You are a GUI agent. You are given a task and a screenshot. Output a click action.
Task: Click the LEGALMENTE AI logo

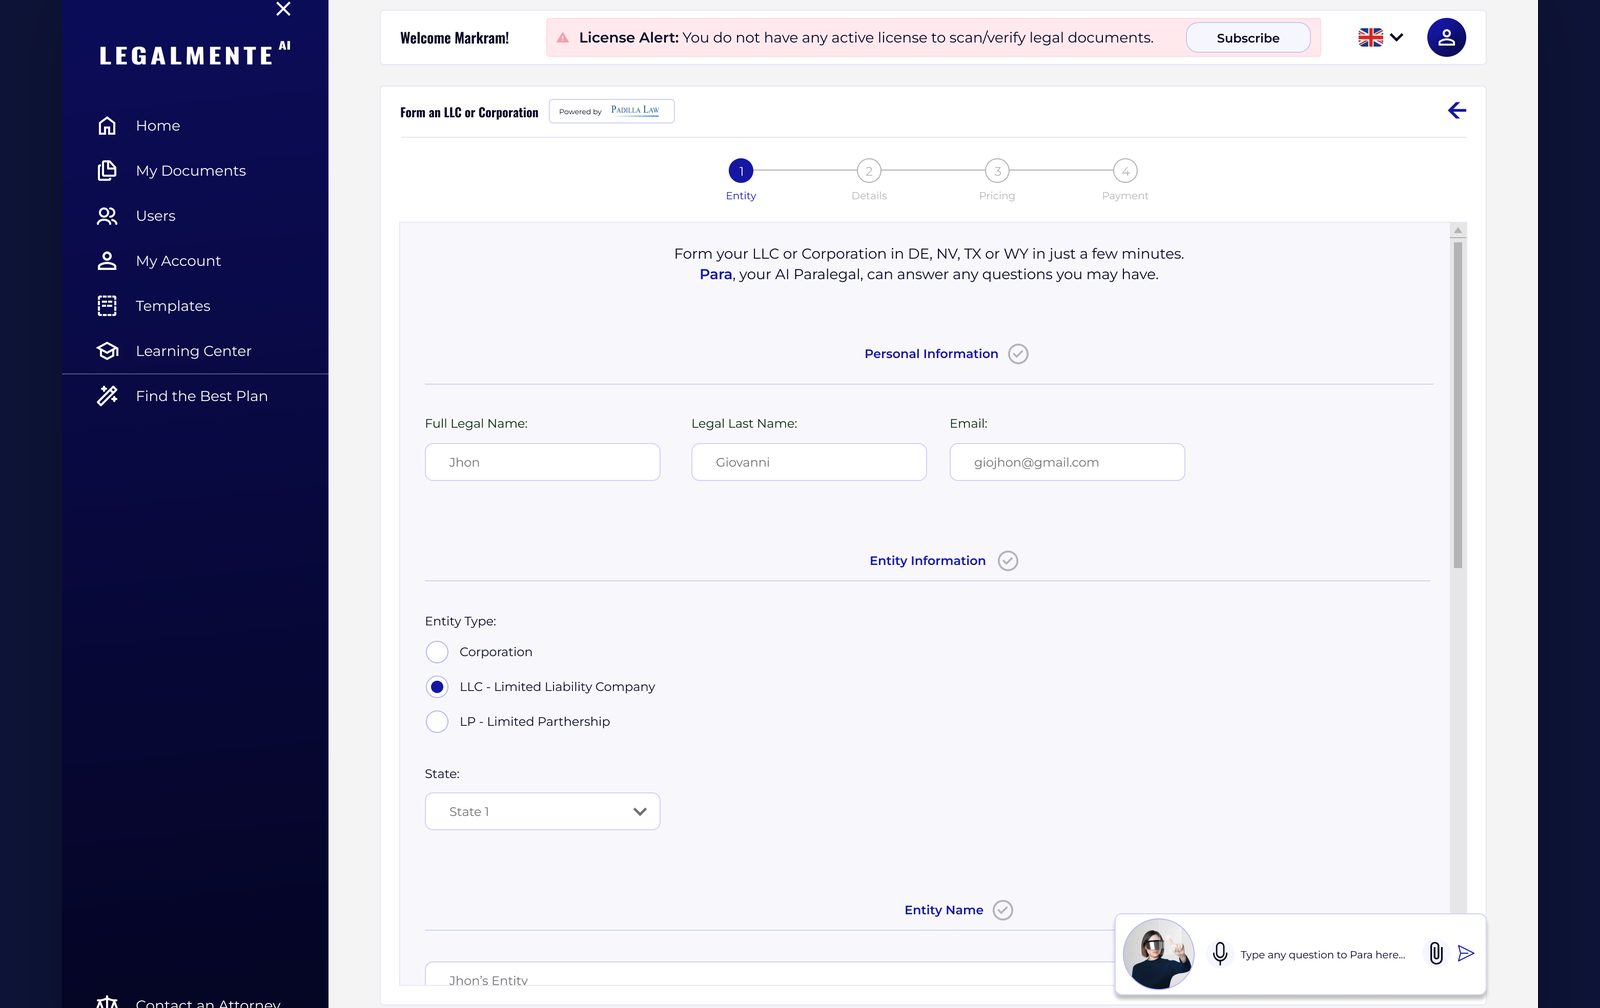click(x=195, y=54)
